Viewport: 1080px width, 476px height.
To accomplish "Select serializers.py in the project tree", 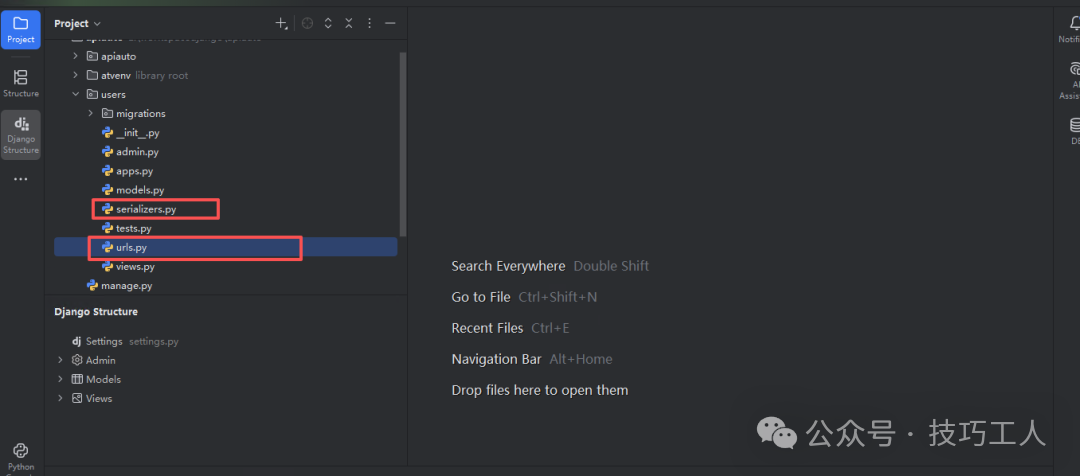I will 145,209.
